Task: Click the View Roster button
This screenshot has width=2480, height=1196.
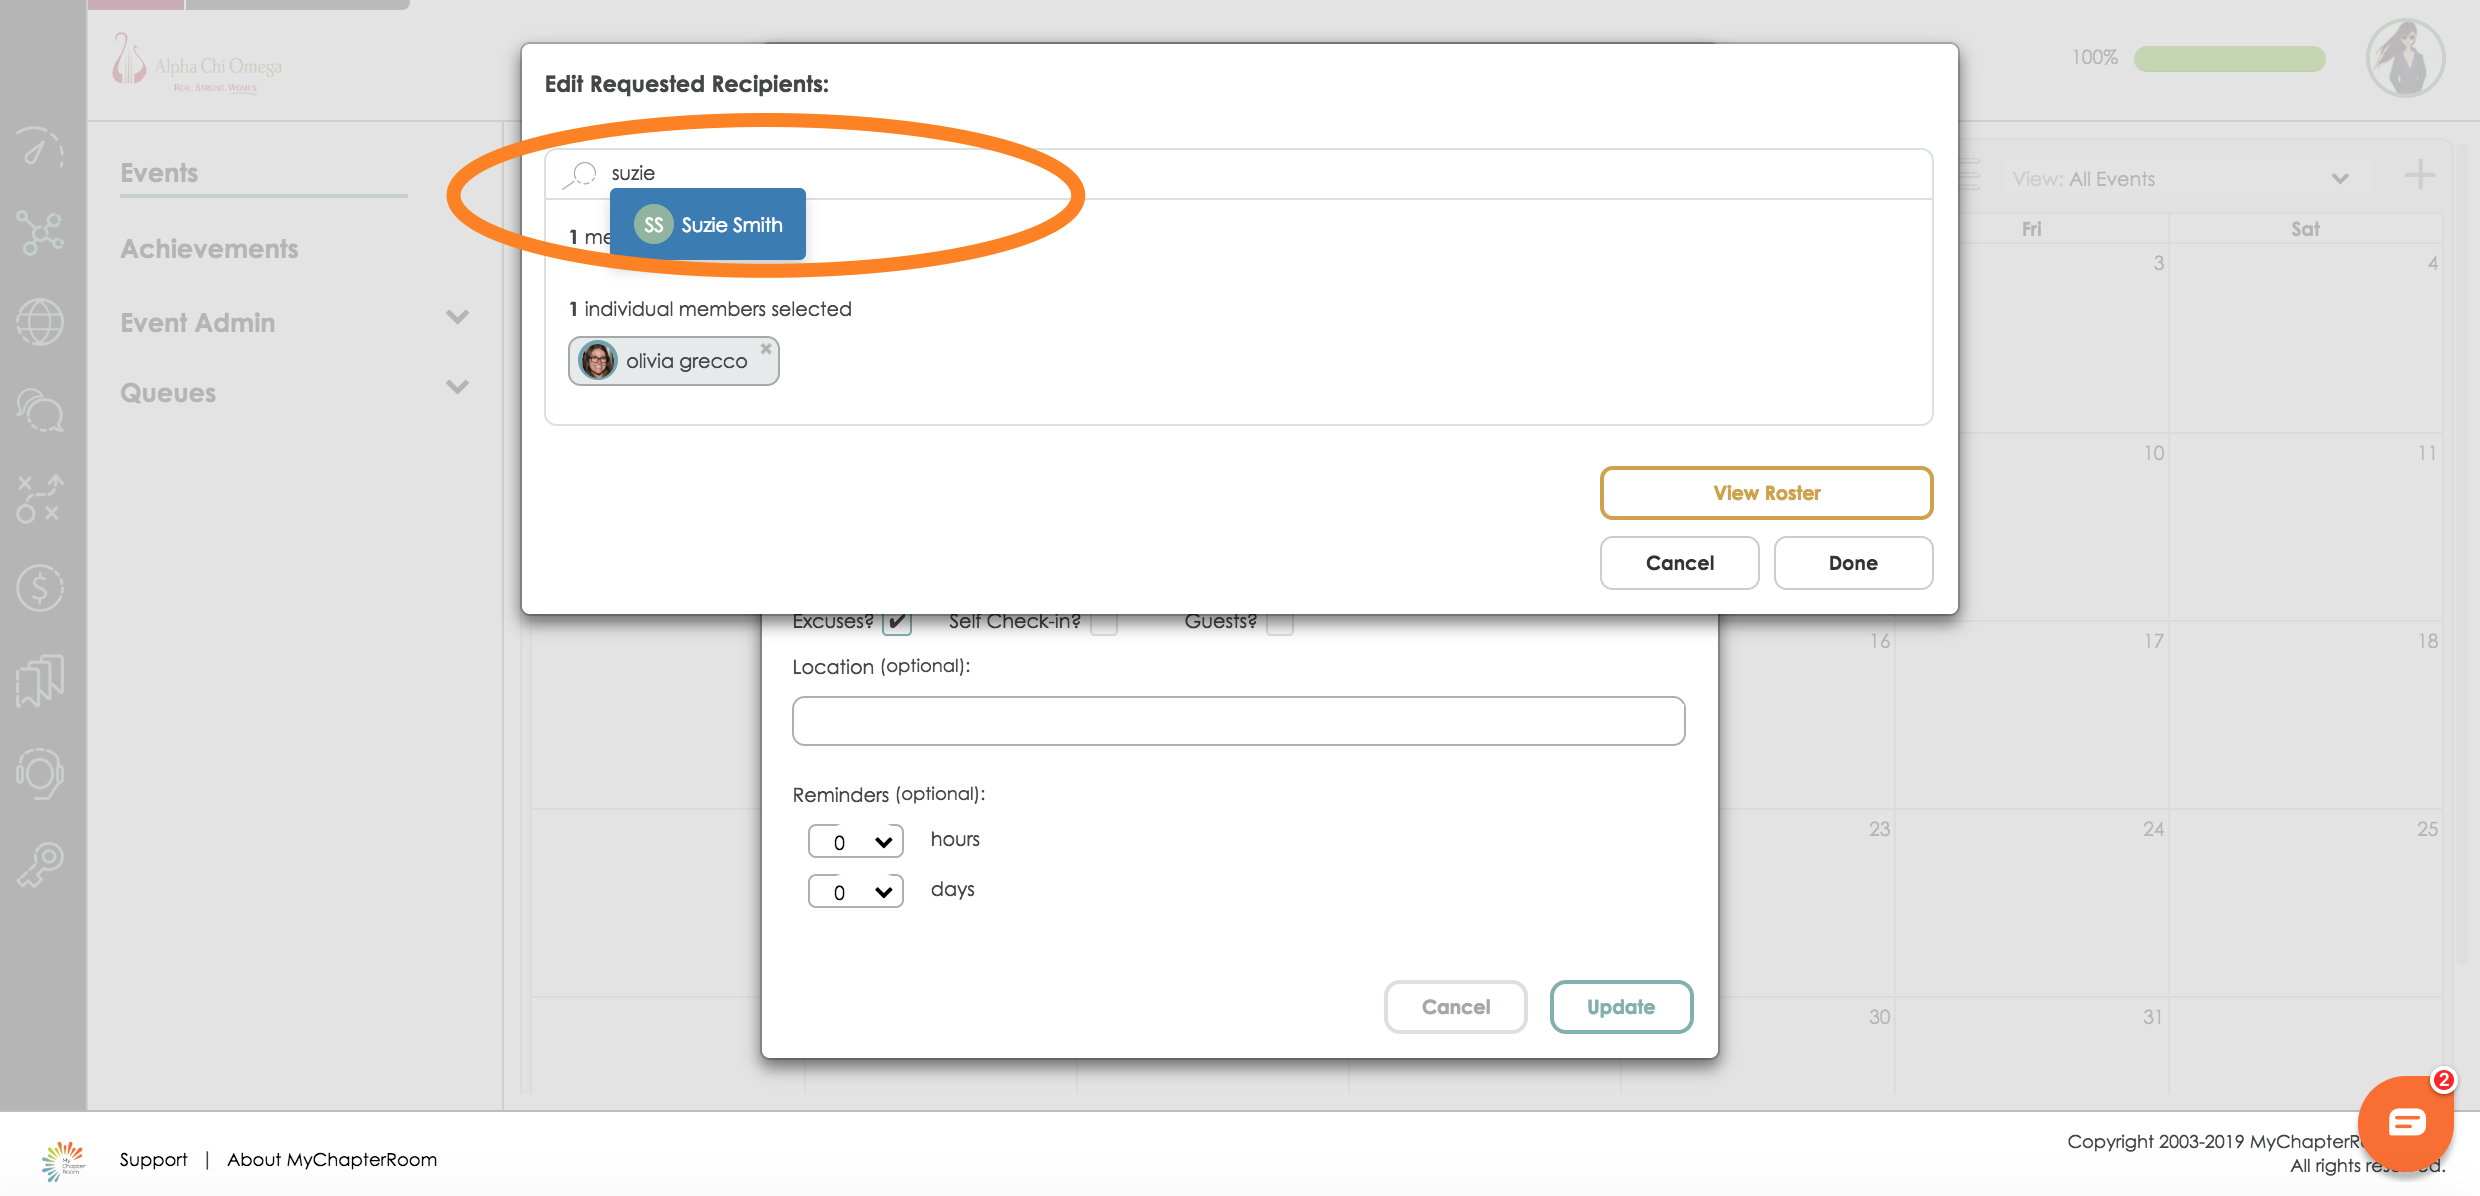Action: click(x=1766, y=493)
